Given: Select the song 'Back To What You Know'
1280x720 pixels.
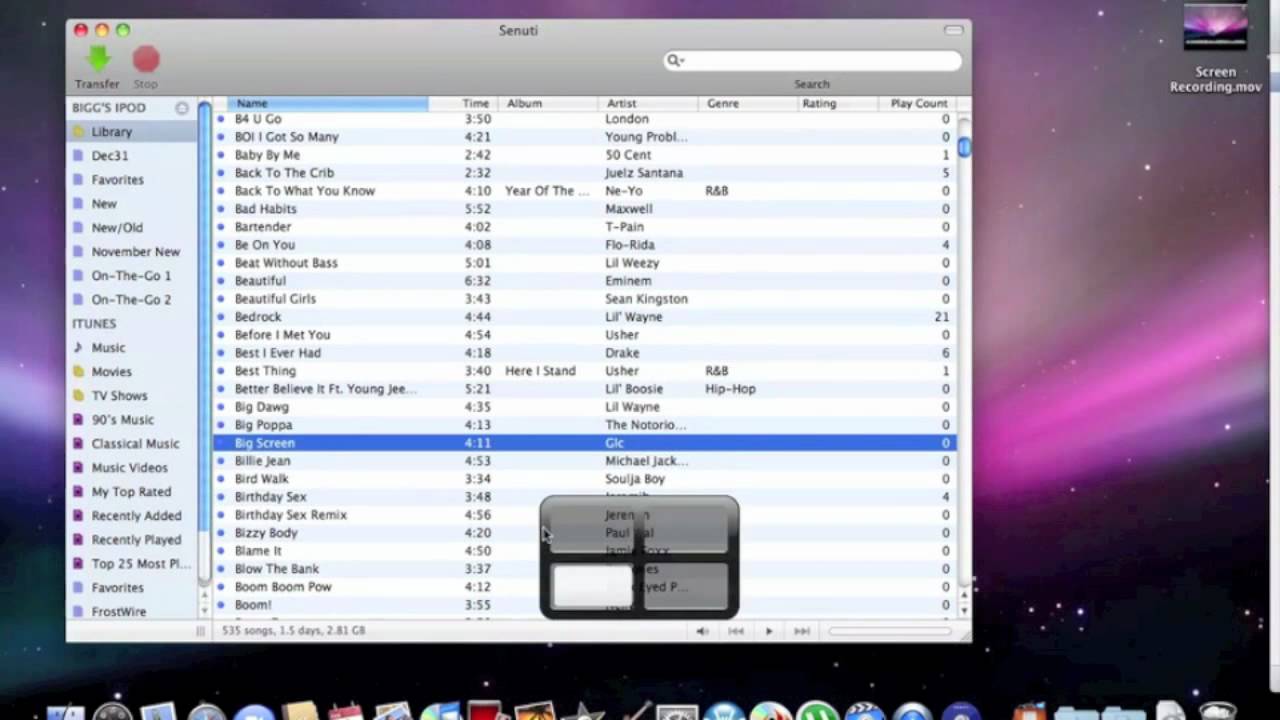Looking at the screenshot, I should pyautogui.click(x=585, y=191).
